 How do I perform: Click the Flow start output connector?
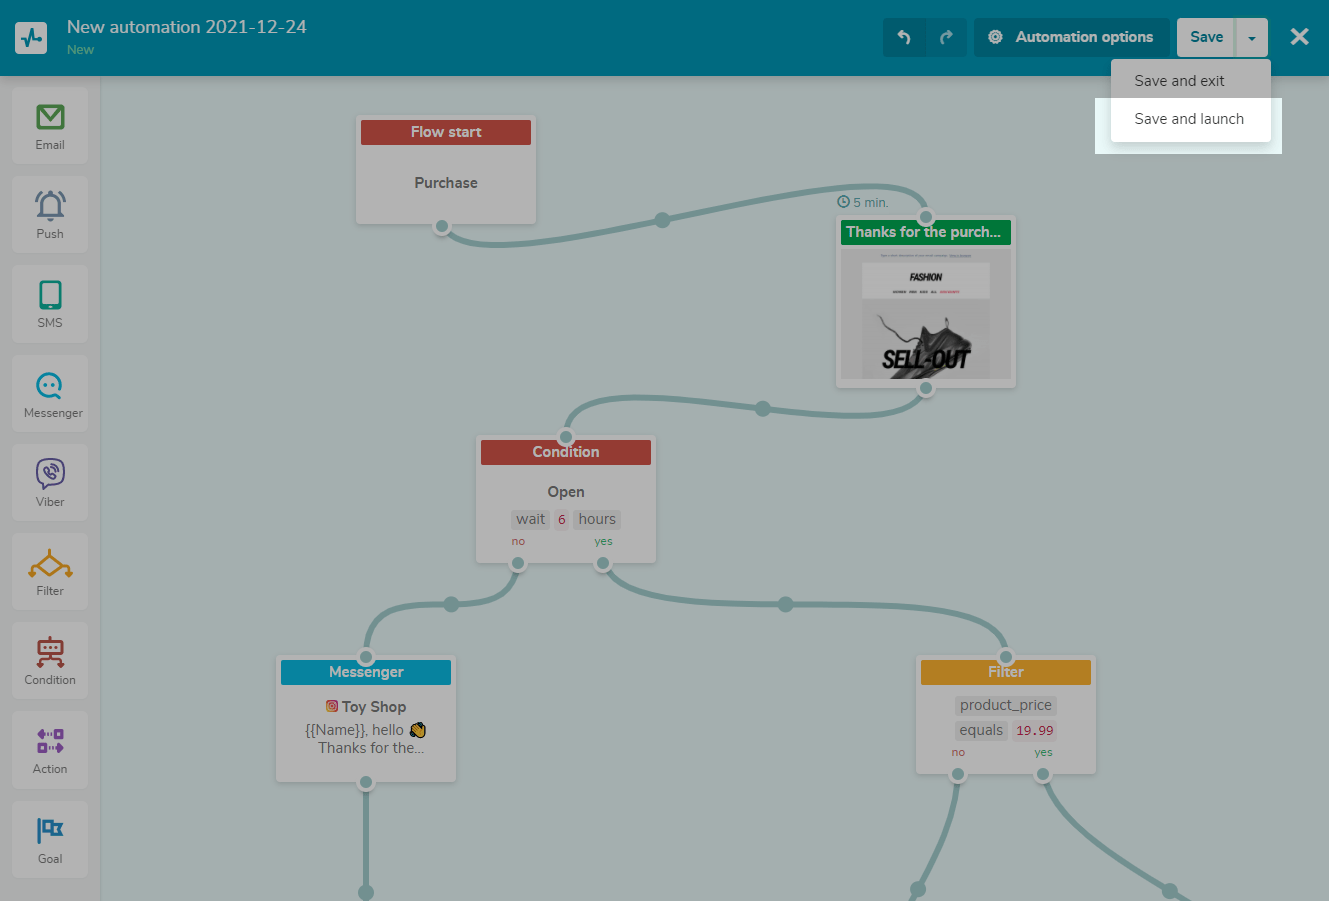click(x=442, y=226)
